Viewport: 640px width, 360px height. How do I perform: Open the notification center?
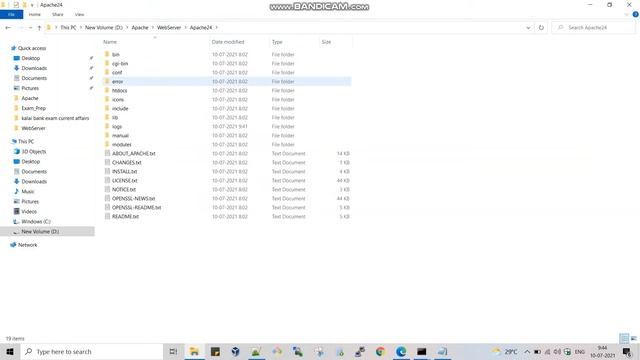[627, 351]
